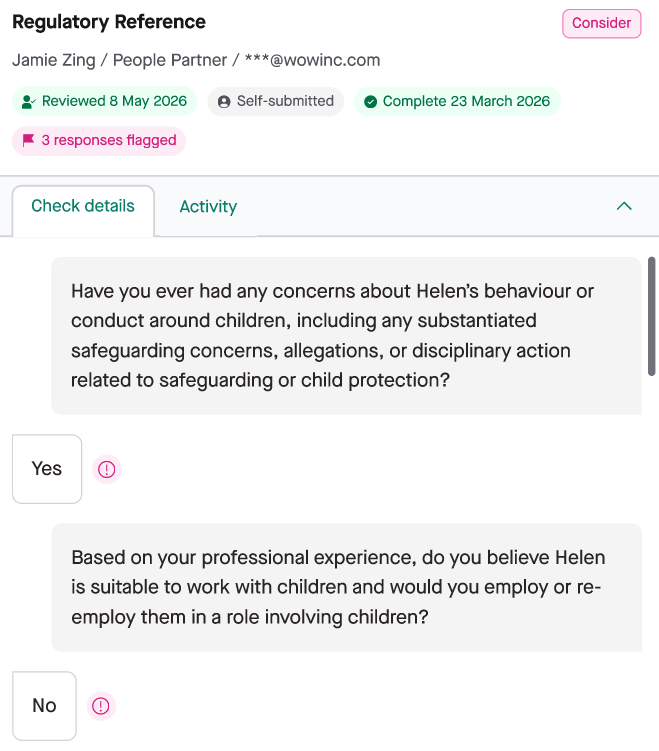Screen dimensions: 659x751
Task: Click the vertical scrollbar thumb
Action: [x=651, y=316]
